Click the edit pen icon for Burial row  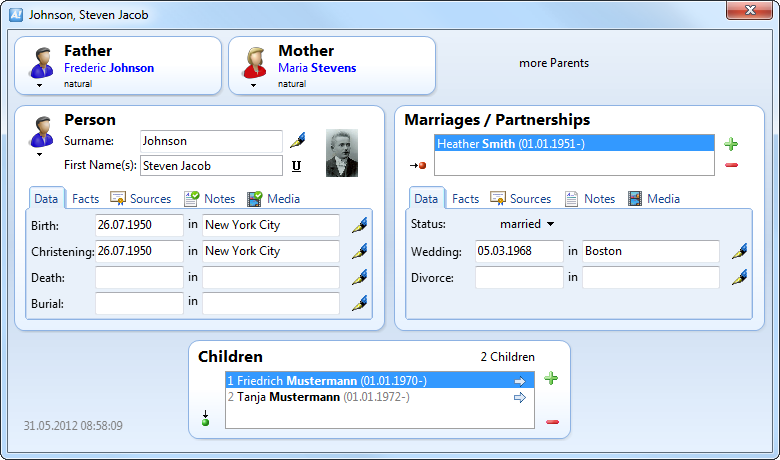pyautogui.click(x=359, y=302)
